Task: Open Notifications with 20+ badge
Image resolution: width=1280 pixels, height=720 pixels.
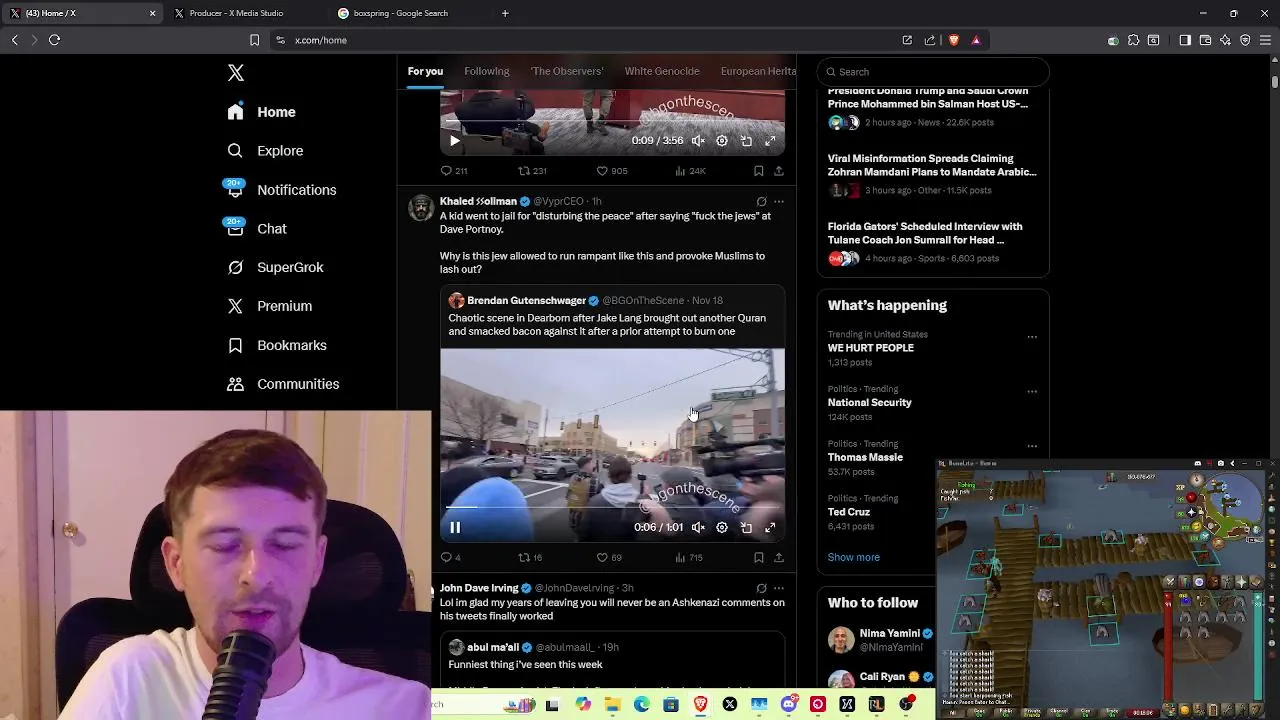Action: (x=281, y=190)
